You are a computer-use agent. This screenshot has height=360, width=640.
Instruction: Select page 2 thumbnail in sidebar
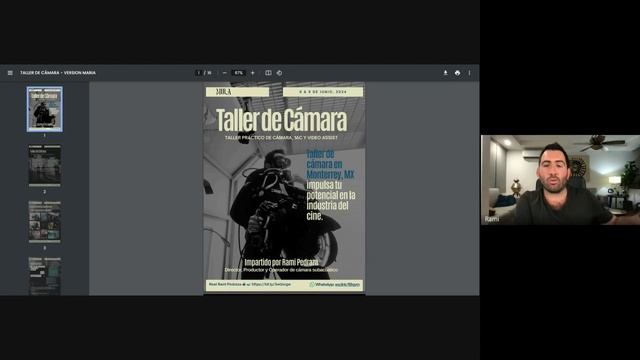click(45, 165)
